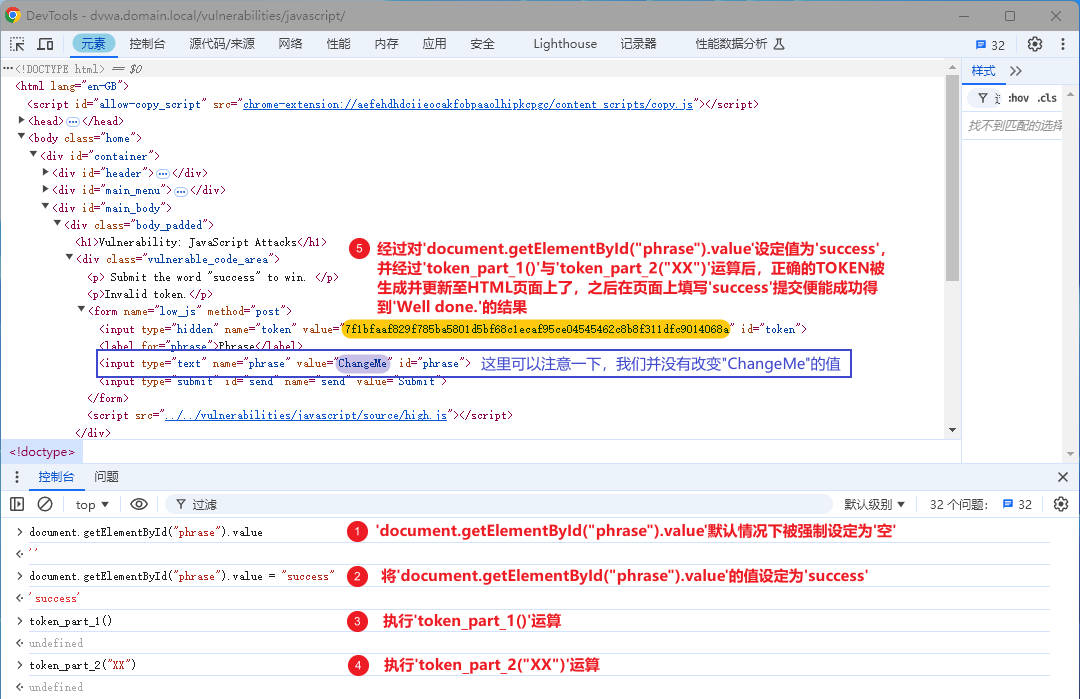Click the elements panel vertical scrollbar thumb
1080x699 pixels.
point(953,178)
